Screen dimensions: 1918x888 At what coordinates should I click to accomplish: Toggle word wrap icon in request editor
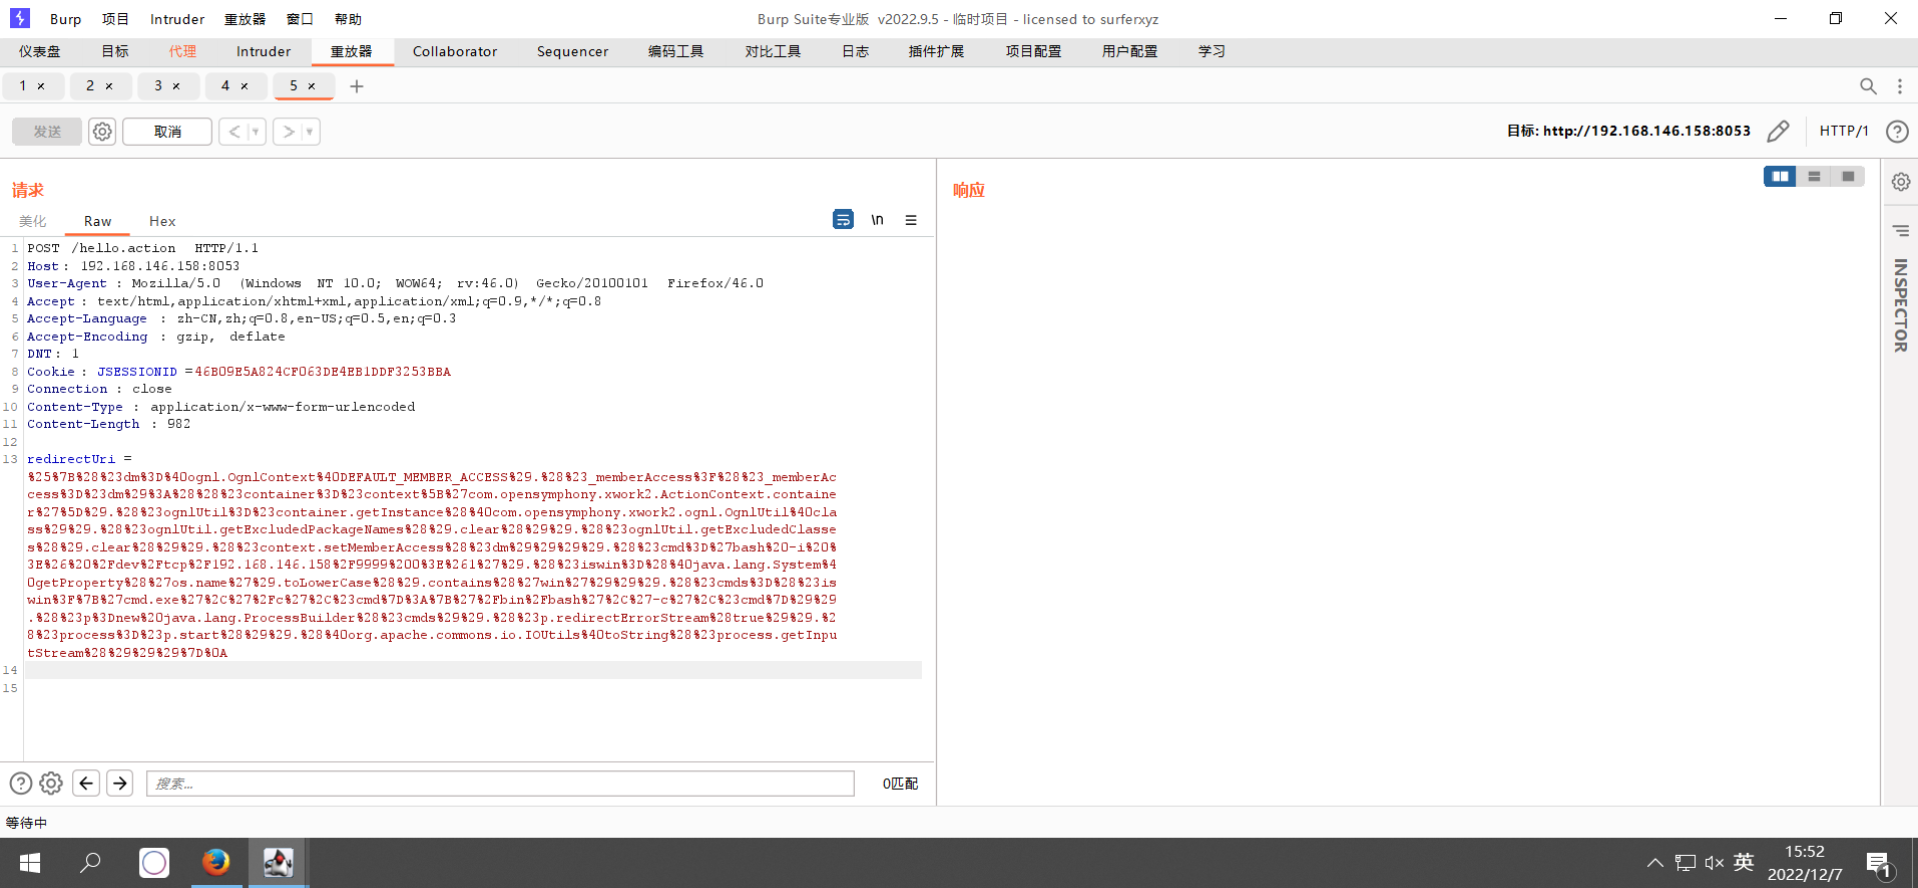[x=843, y=219]
